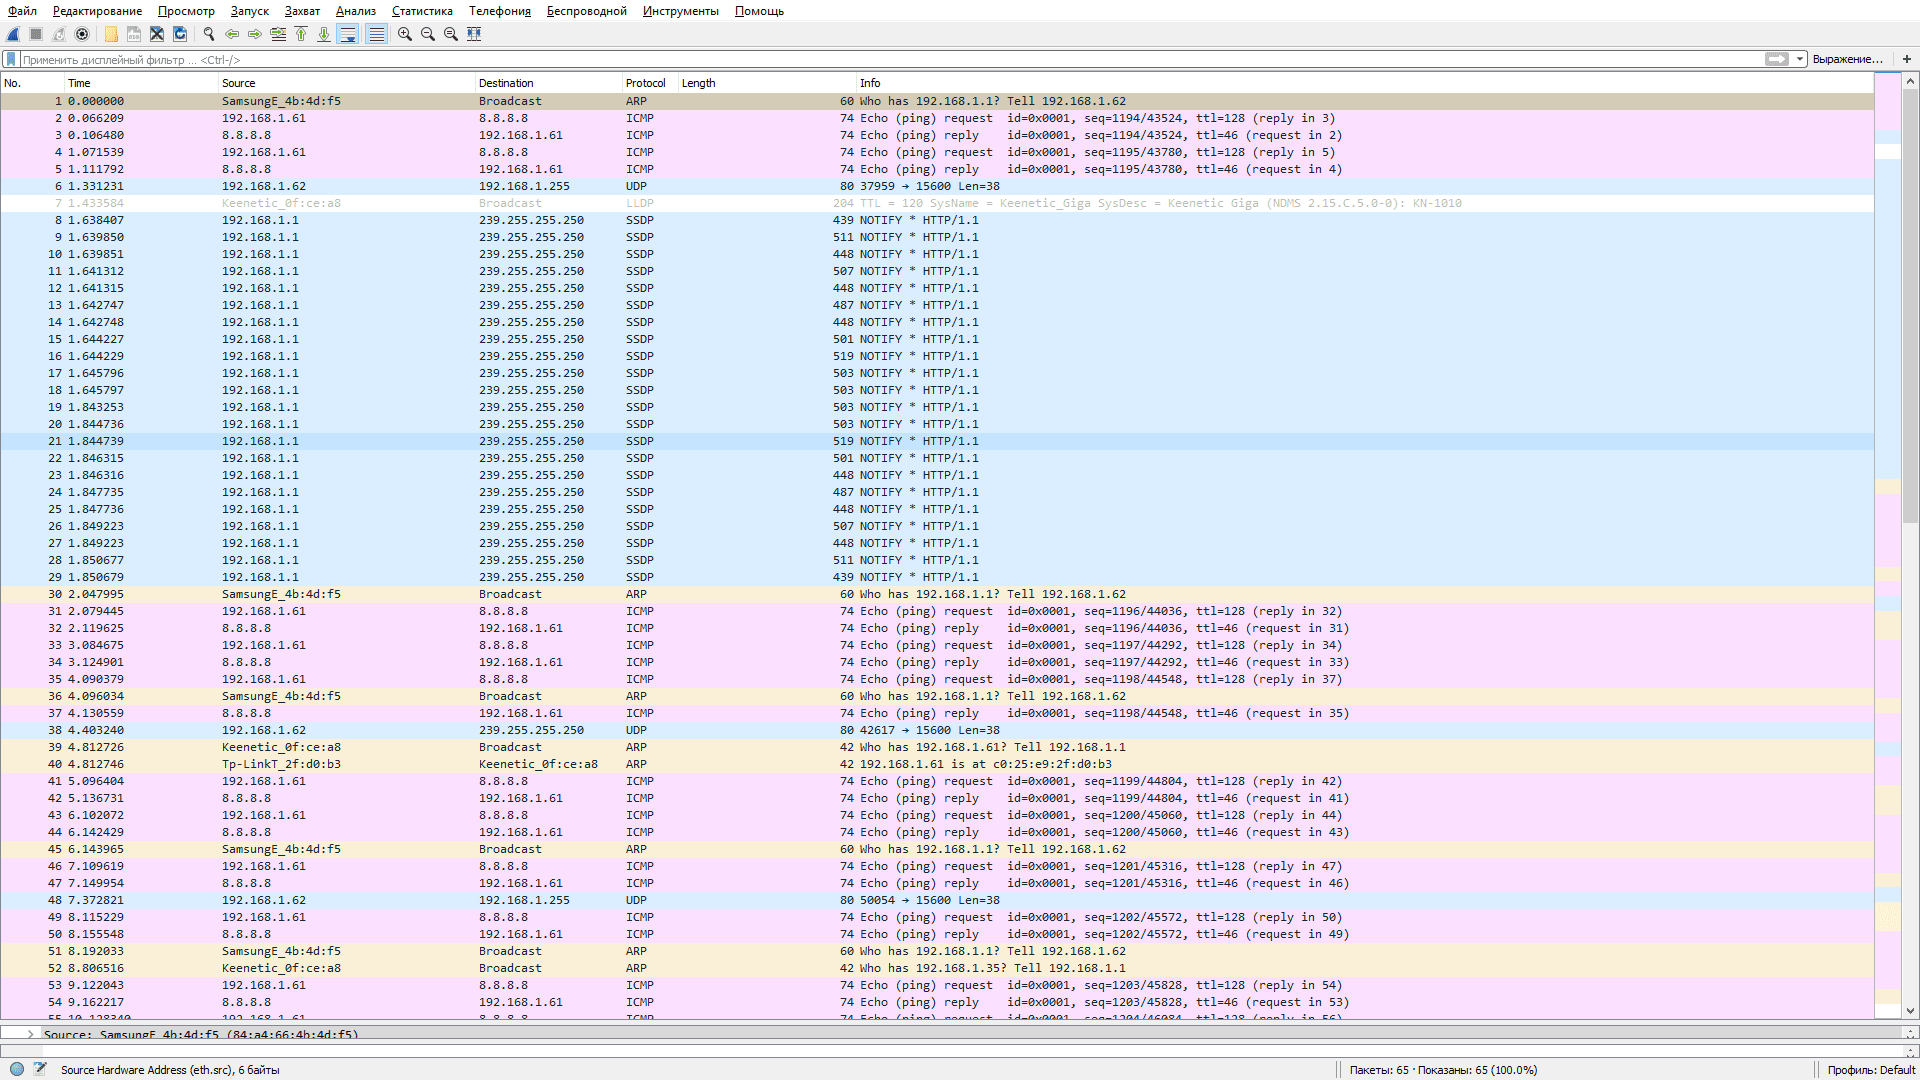Open capture options gear icon
This screenshot has height=1080, width=1920.
82,34
